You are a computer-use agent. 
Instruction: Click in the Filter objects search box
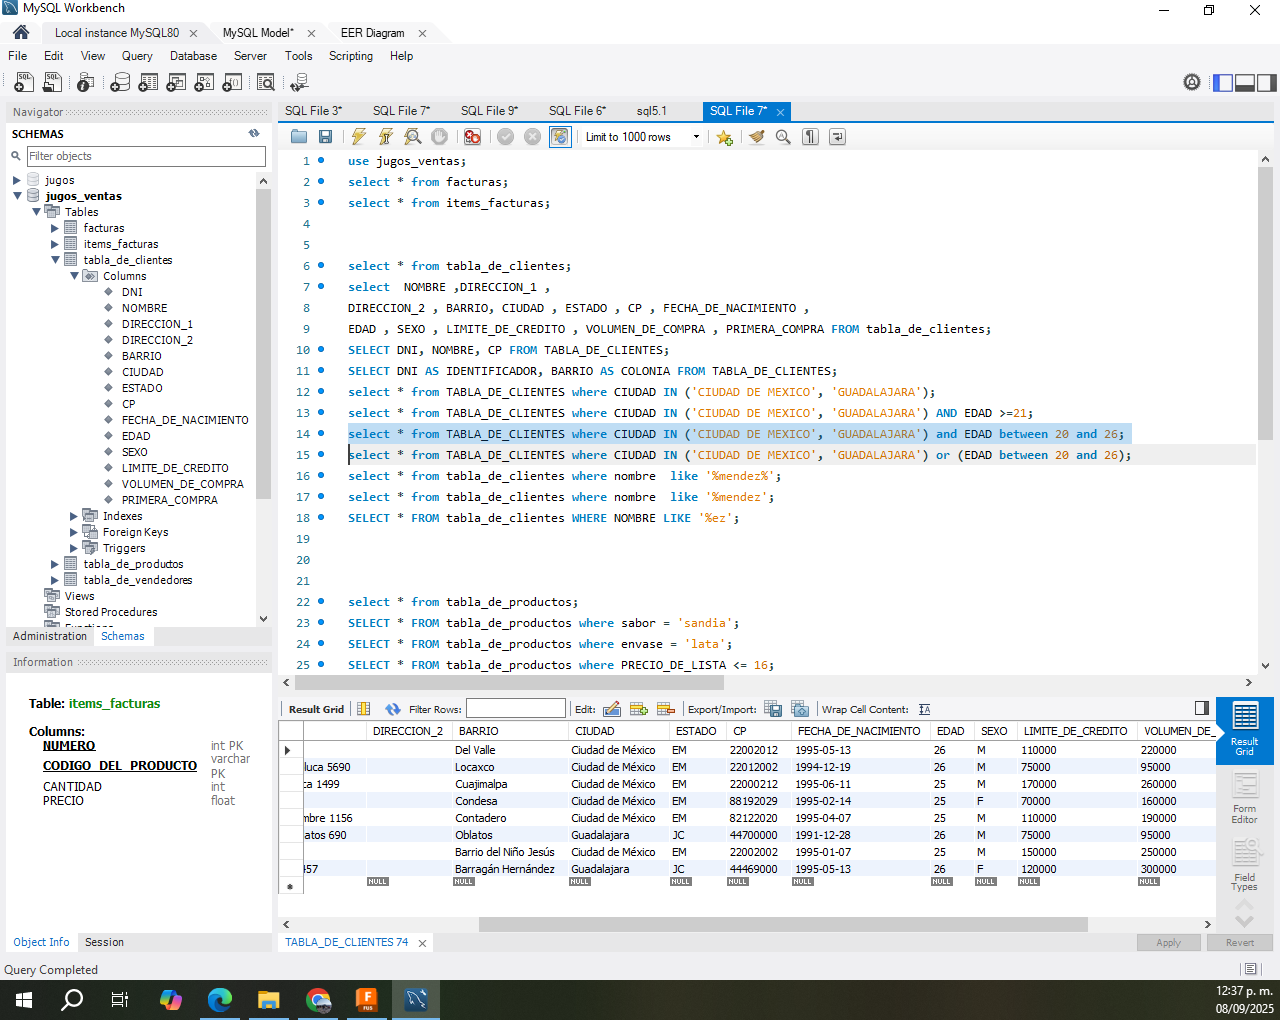146,156
